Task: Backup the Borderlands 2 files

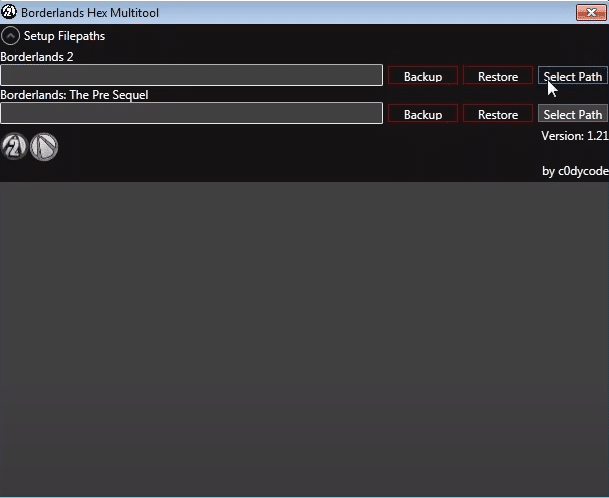Action: coord(423,76)
